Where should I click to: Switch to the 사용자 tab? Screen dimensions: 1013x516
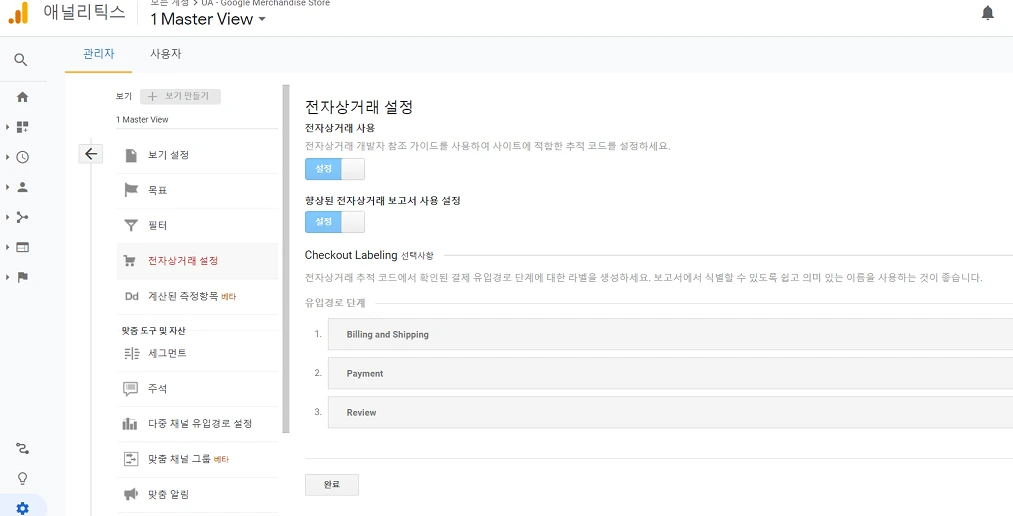point(165,54)
